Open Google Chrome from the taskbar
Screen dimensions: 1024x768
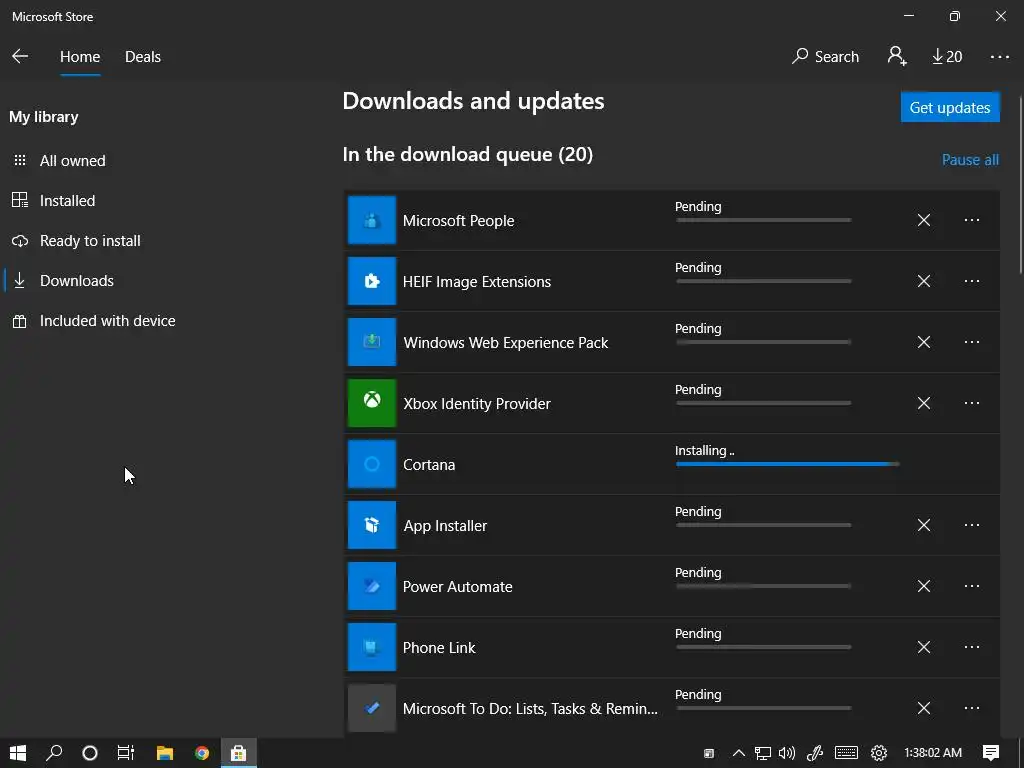tap(202, 753)
